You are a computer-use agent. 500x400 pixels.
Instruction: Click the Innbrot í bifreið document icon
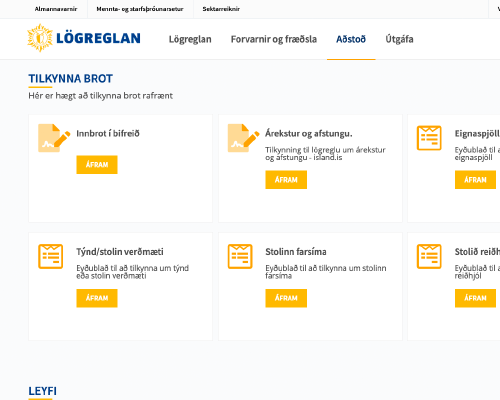[x=54, y=138]
